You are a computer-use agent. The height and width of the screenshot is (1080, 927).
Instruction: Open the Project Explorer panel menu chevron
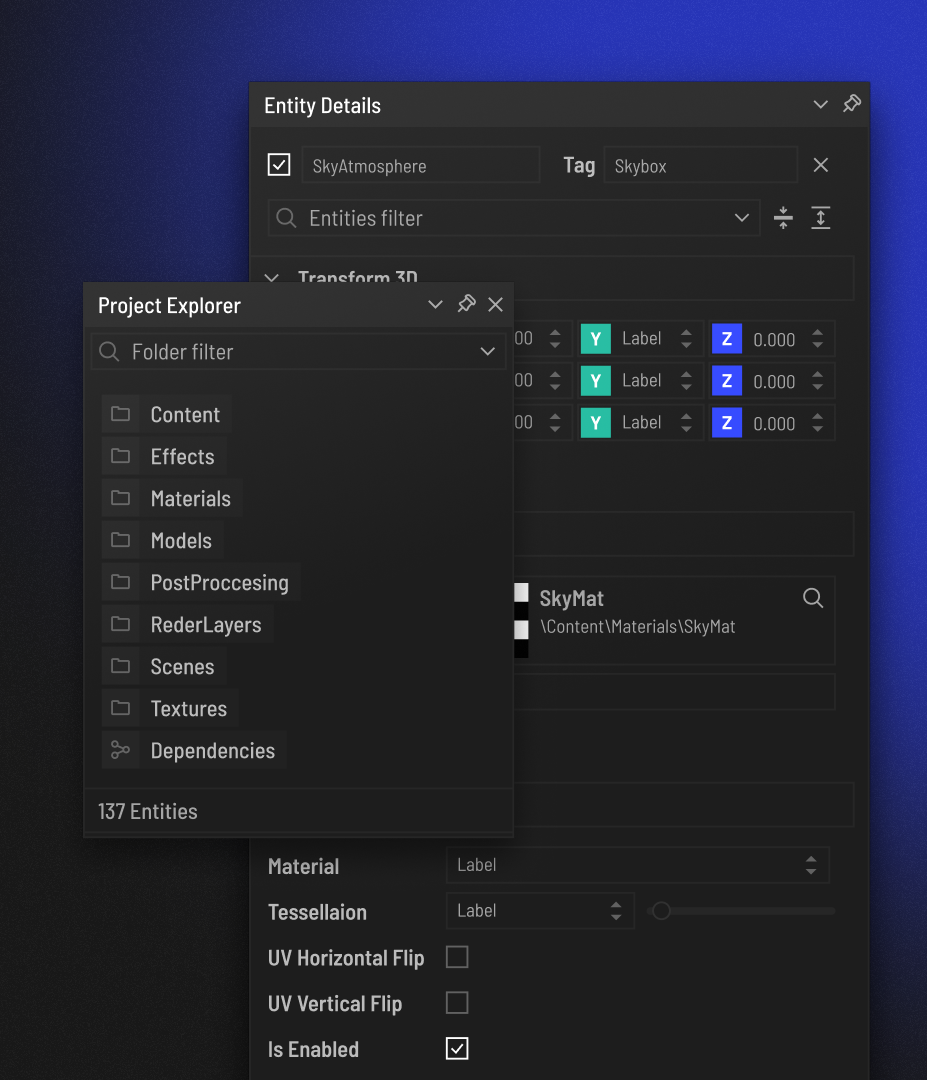pos(435,304)
